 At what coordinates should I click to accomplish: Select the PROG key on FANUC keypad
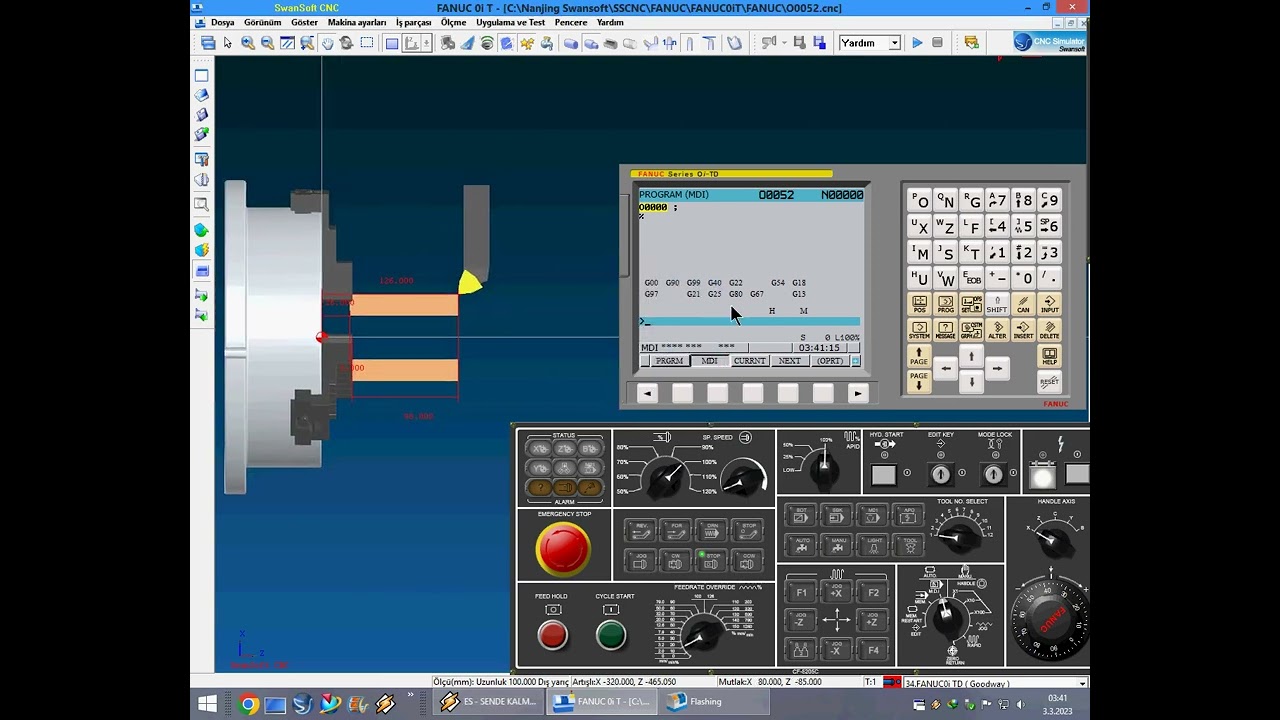pyautogui.click(x=945, y=304)
